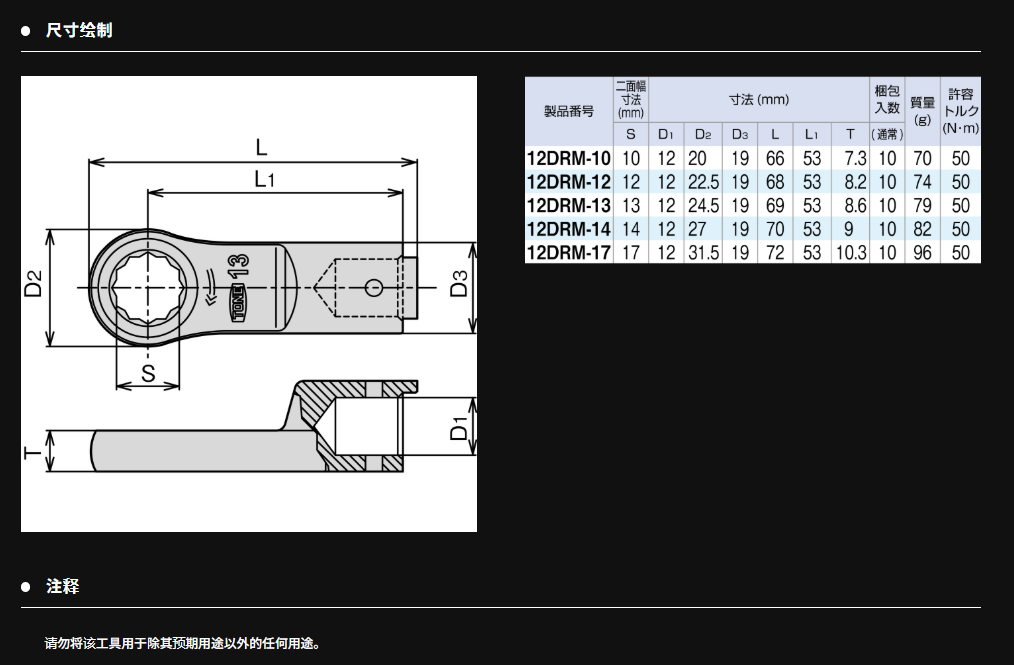1014x665 pixels.
Task: Click the 製品番号 column header
Action: pos(568,111)
